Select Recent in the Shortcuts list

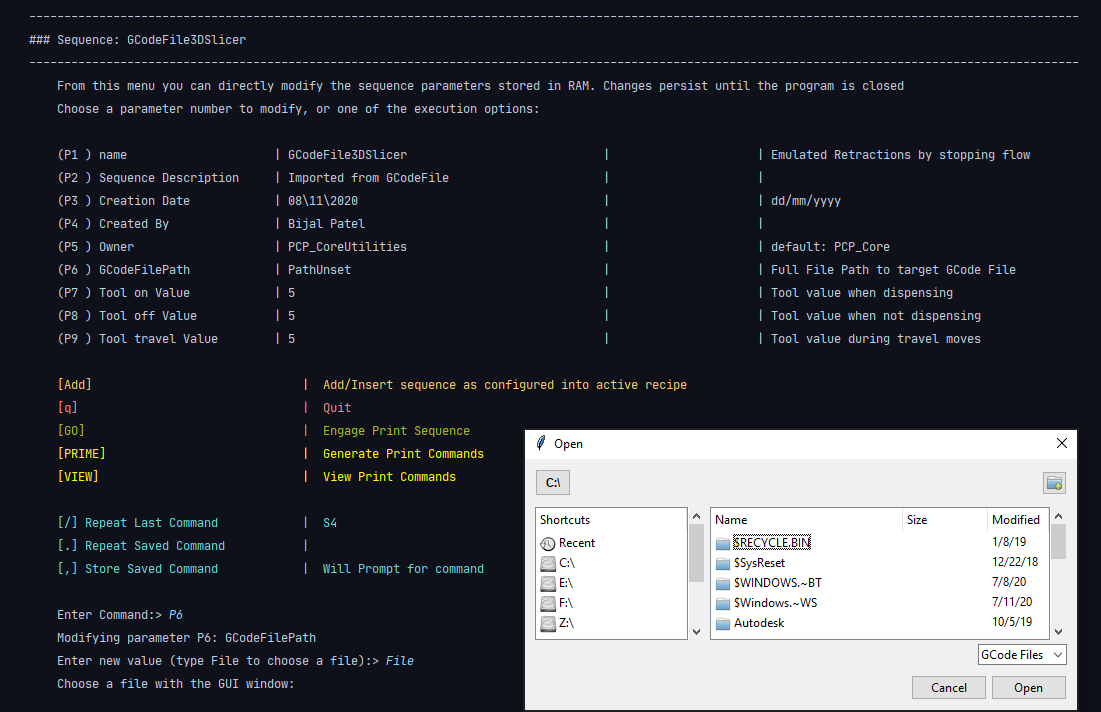[576, 543]
